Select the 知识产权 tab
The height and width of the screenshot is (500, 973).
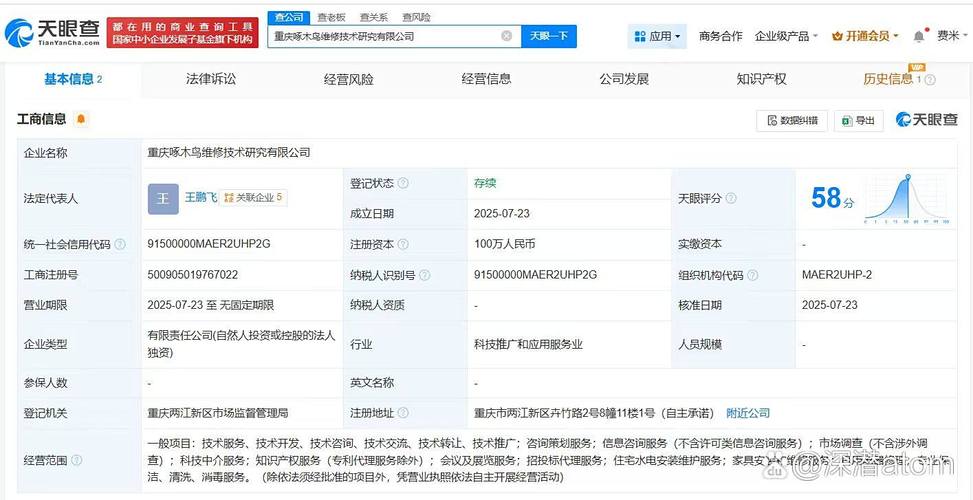point(761,79)
